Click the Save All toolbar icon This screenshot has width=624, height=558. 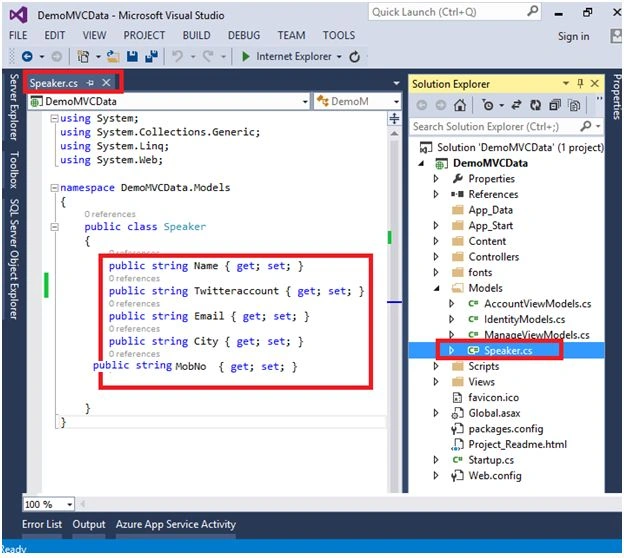pyautogui.click(x=151, y=57)
